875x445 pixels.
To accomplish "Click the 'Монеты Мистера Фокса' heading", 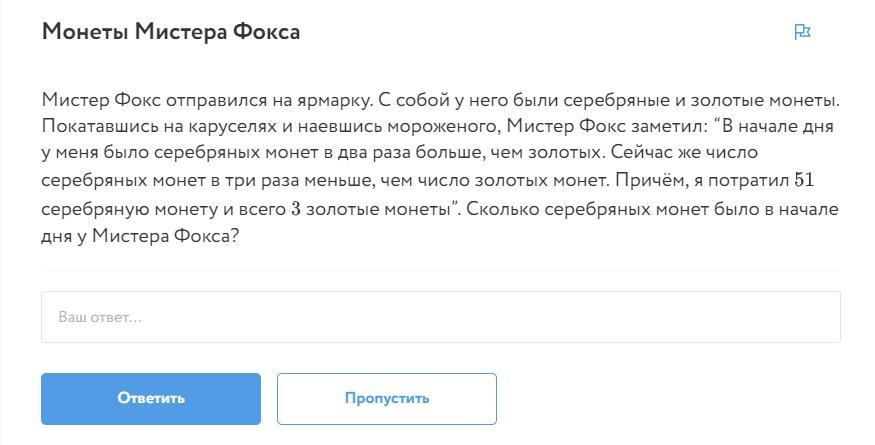I will (x=171, y=32).
